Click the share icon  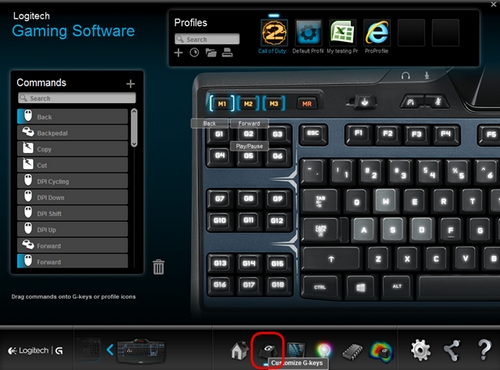[452, 350]
